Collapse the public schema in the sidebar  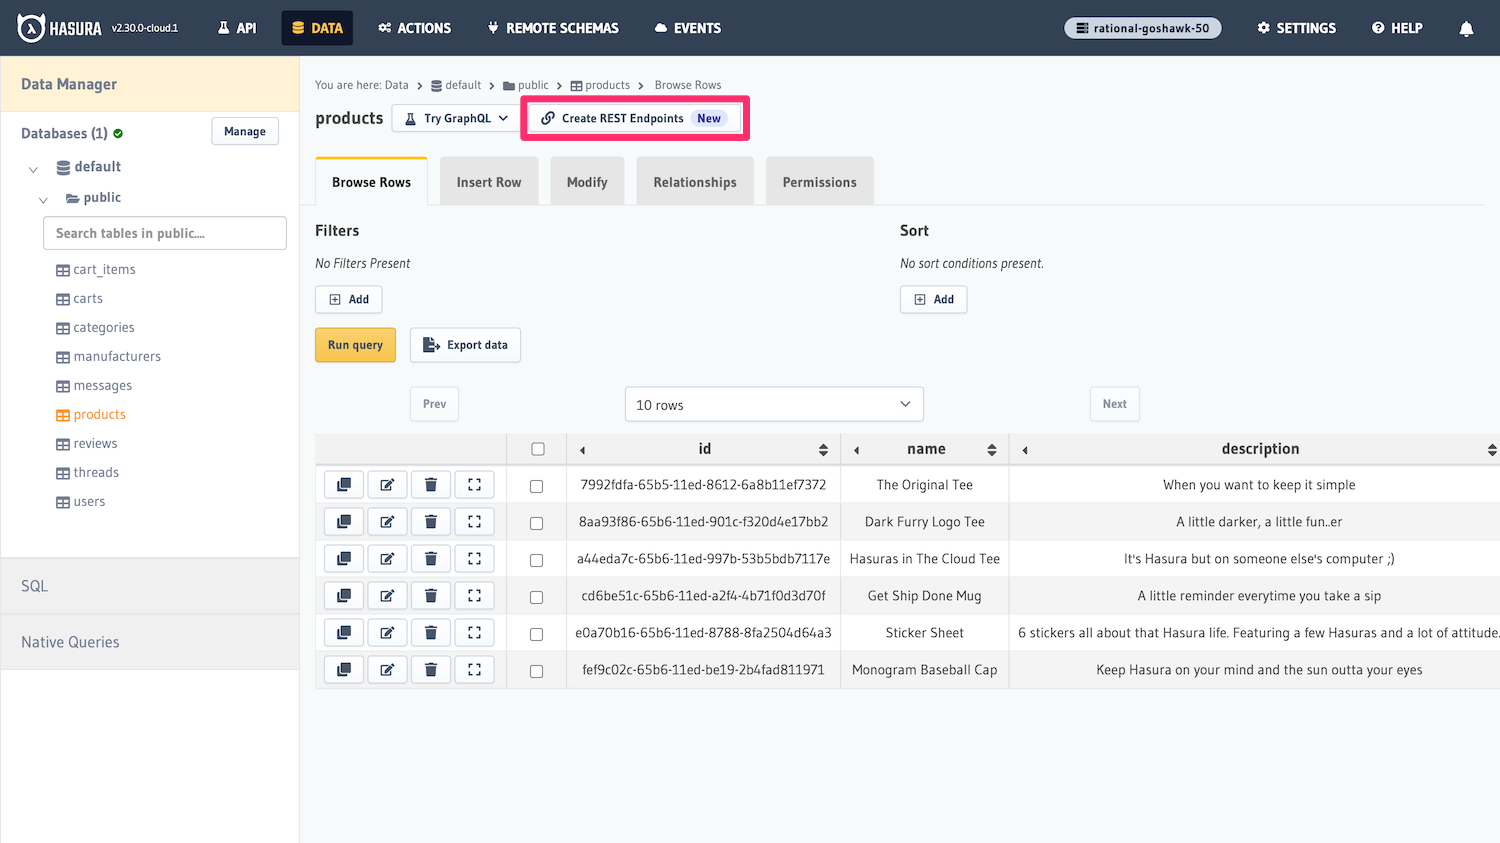(43, 199)
